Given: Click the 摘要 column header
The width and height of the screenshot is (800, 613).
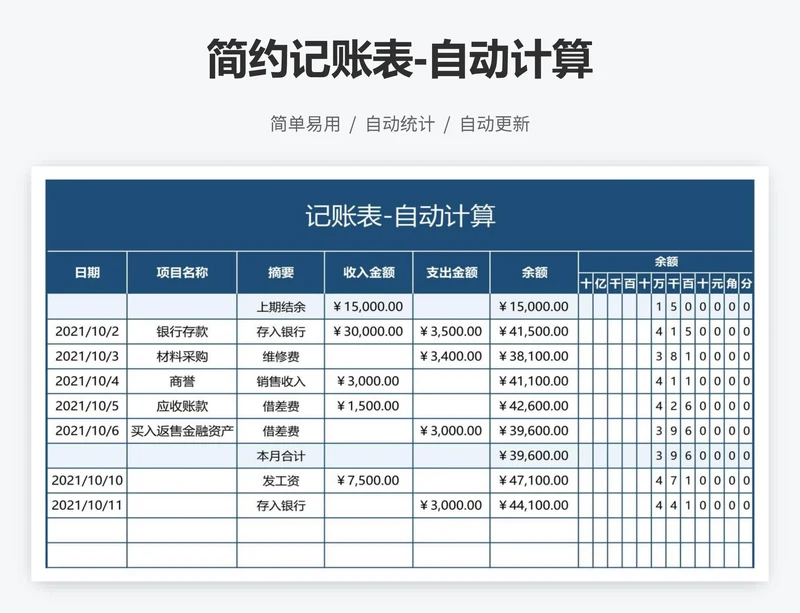Looking at the screenshot, I should click(x=281, y=273).
